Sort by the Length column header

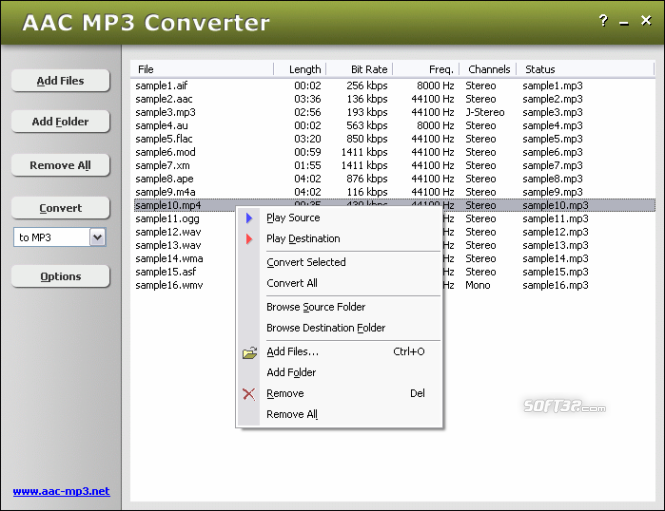299,69
